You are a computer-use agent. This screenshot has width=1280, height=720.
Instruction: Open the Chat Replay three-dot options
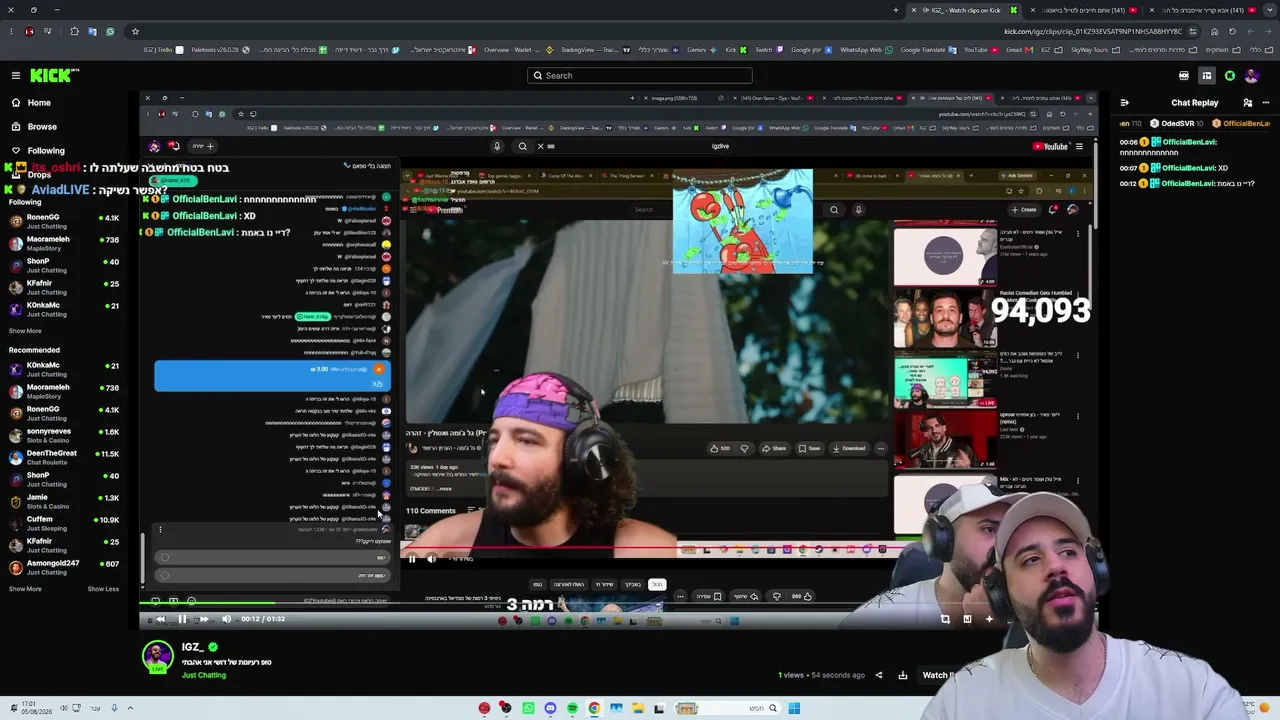[x=1265, y=103]
